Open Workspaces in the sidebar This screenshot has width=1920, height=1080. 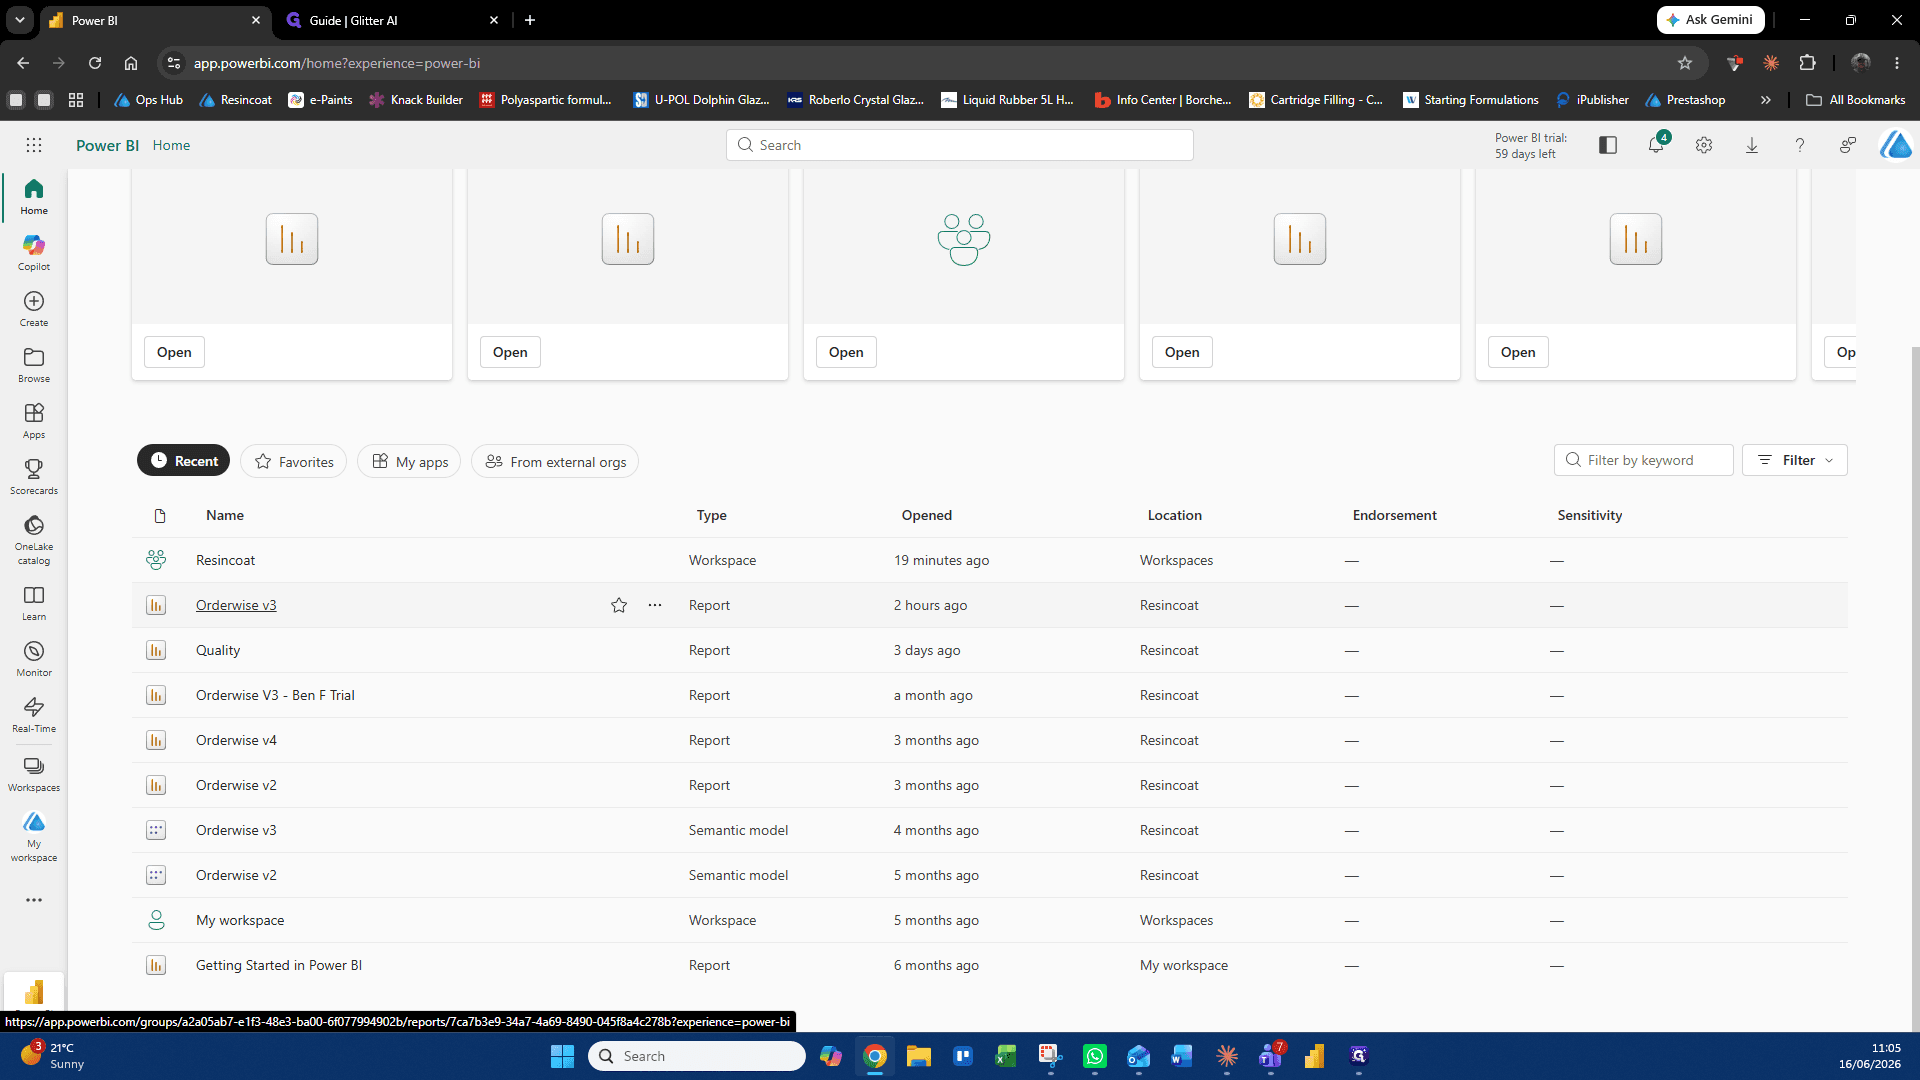coord(34,773)
